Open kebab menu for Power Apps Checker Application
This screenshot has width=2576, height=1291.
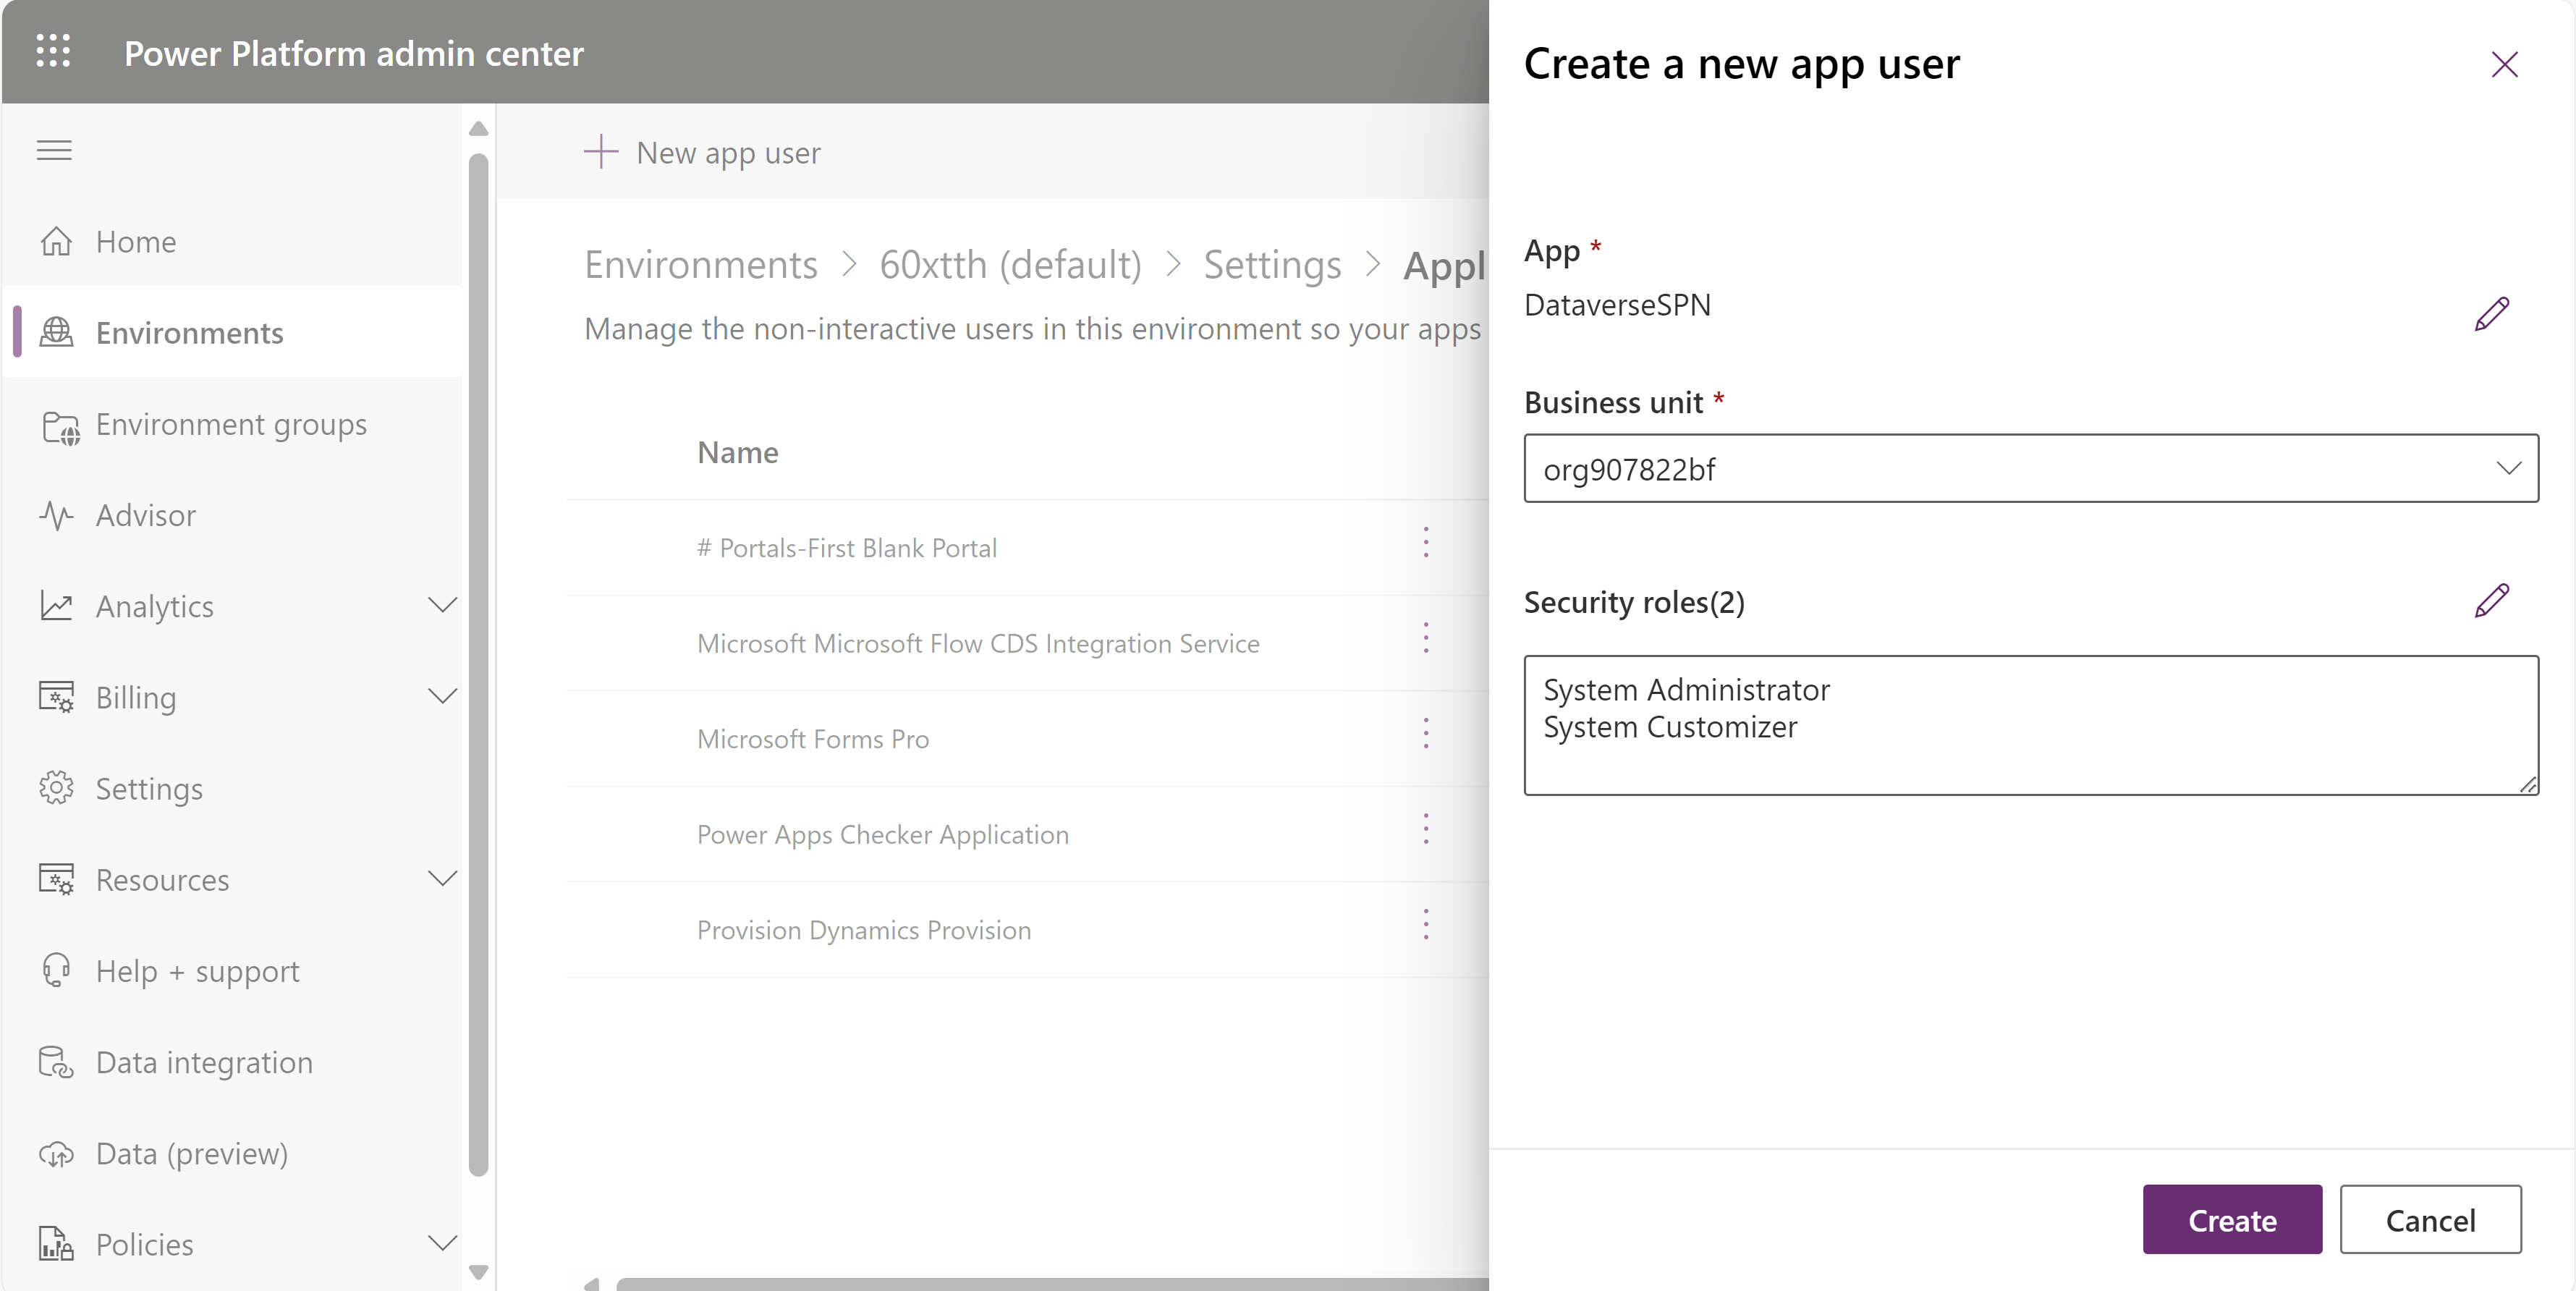pos(1426,828)
